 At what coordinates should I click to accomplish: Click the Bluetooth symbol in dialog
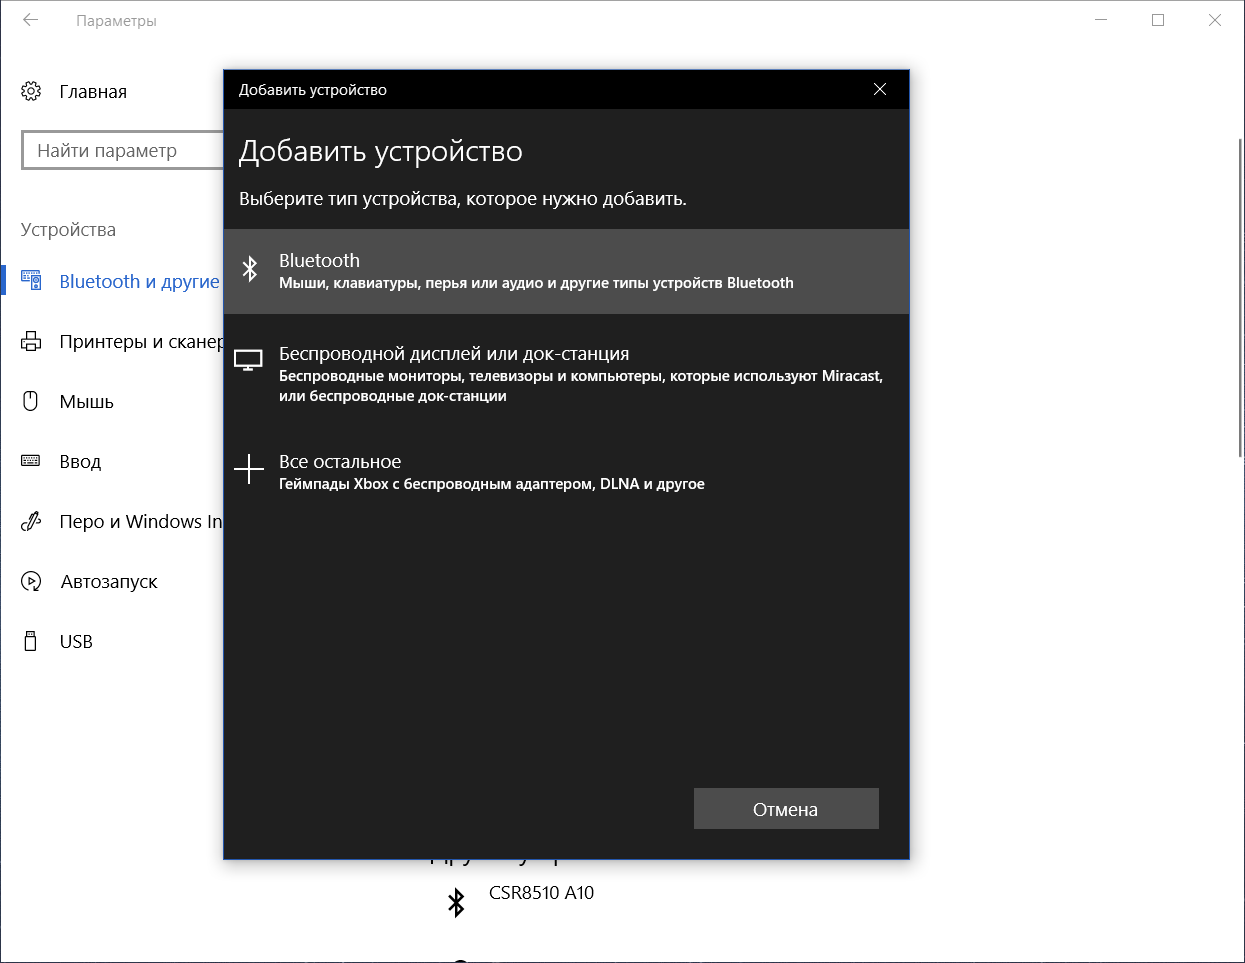250,268
